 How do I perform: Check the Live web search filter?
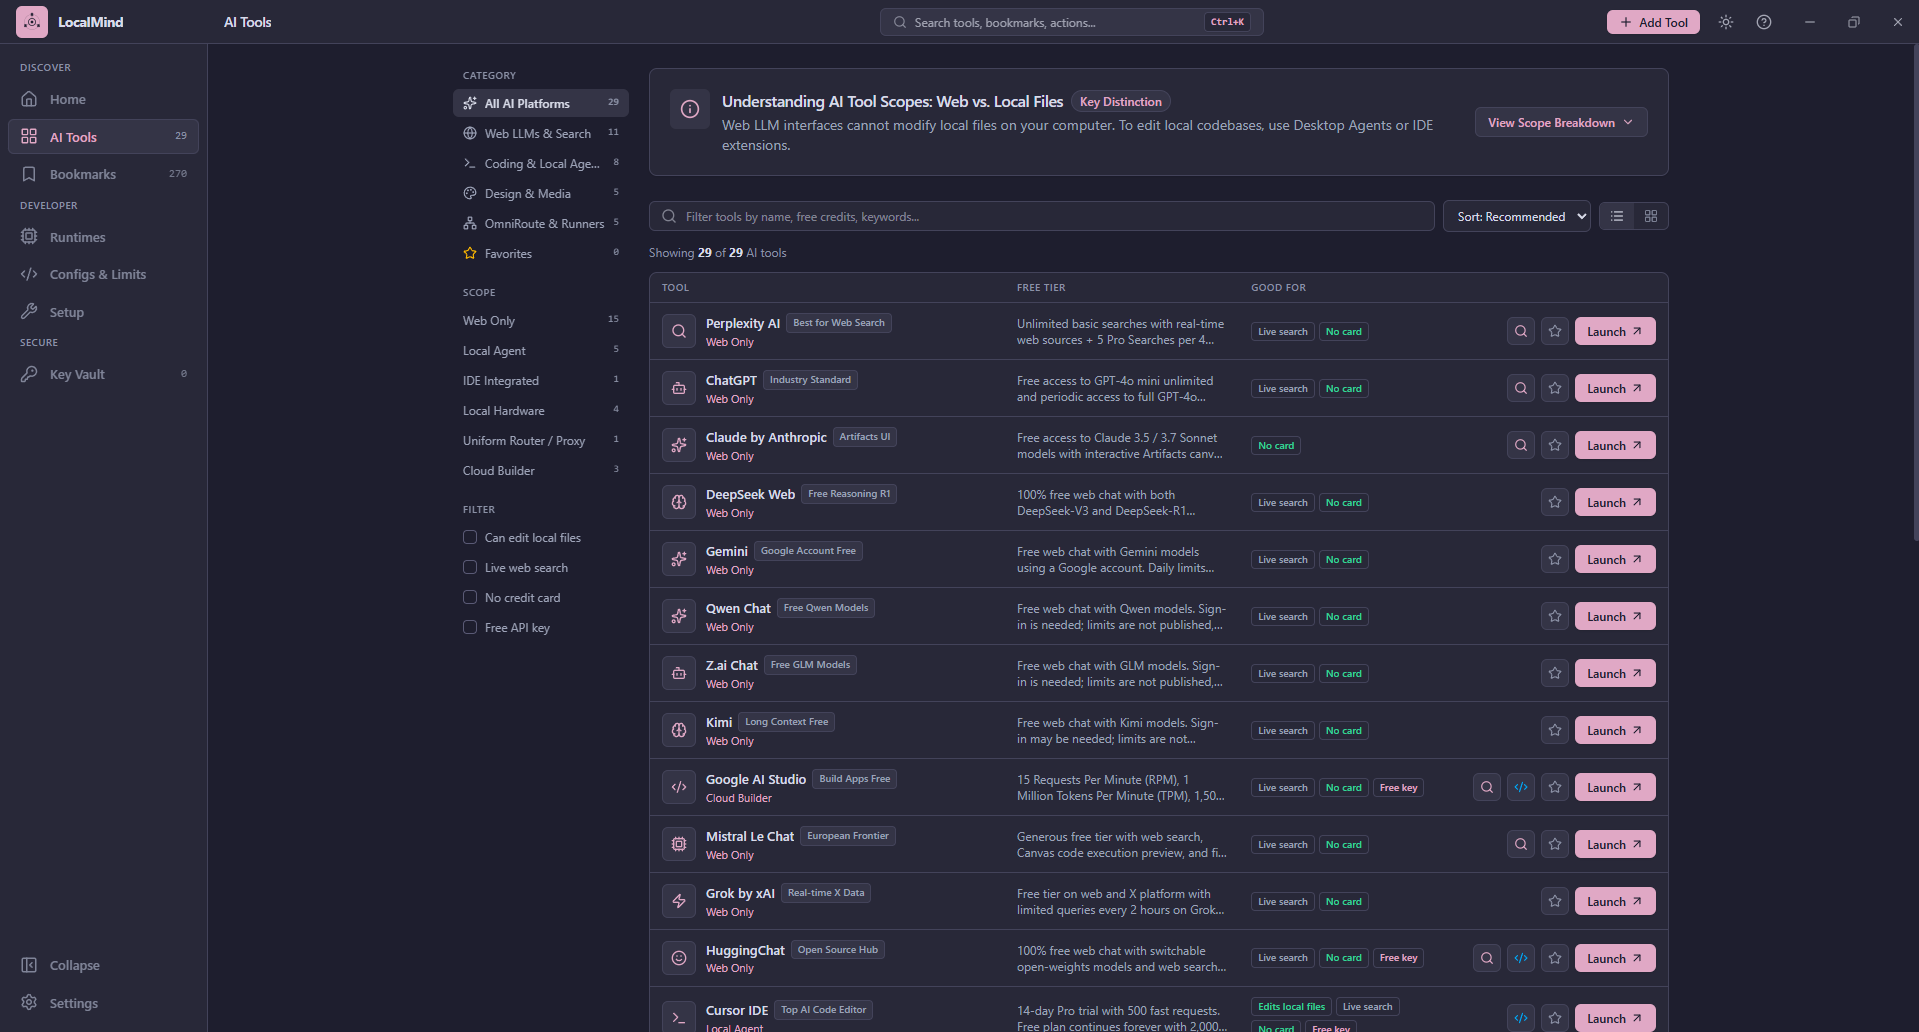(470, 567)
